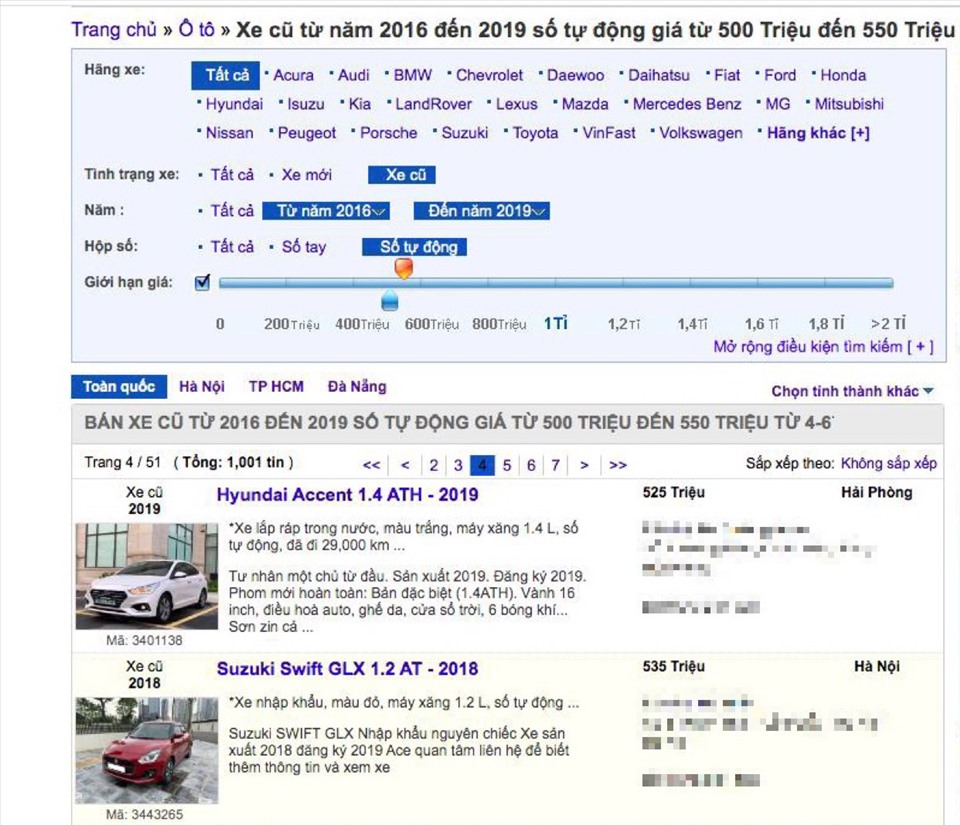The width and height of the screenshot is (960, 825).
Task: Click the blue lower price slider handle
Action: 389,301
